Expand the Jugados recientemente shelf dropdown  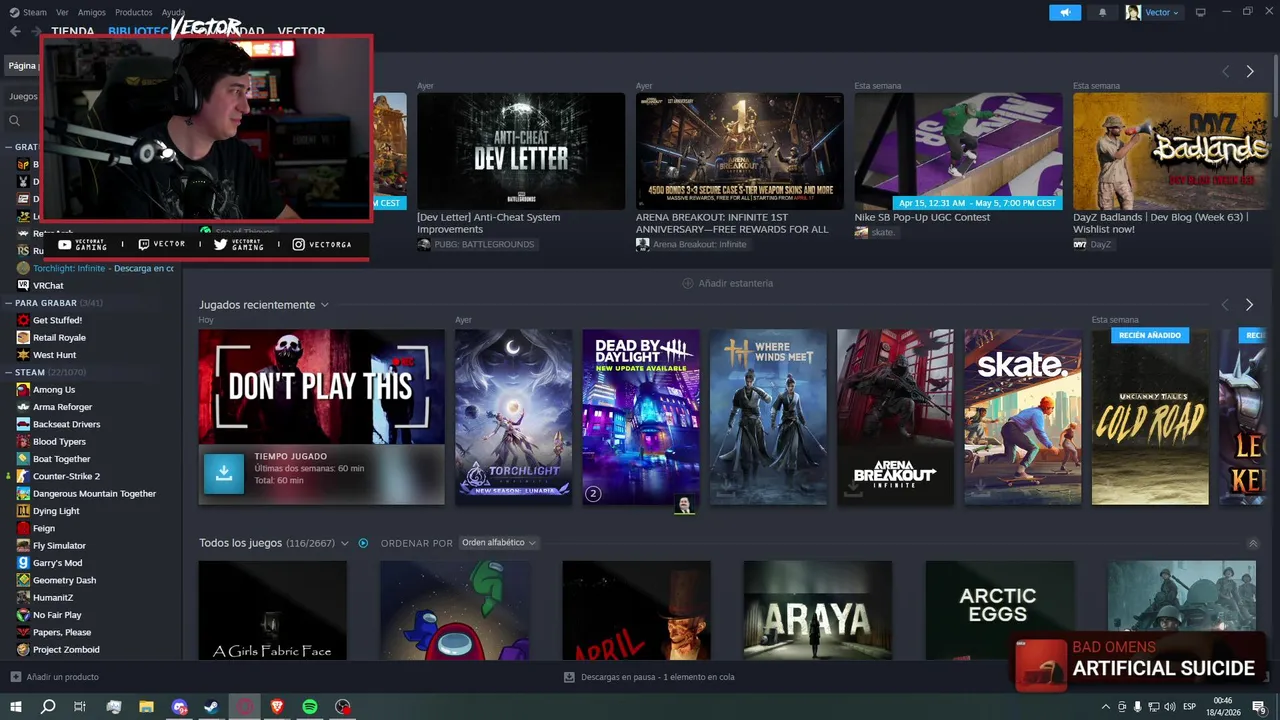click(x=324, y=305)
